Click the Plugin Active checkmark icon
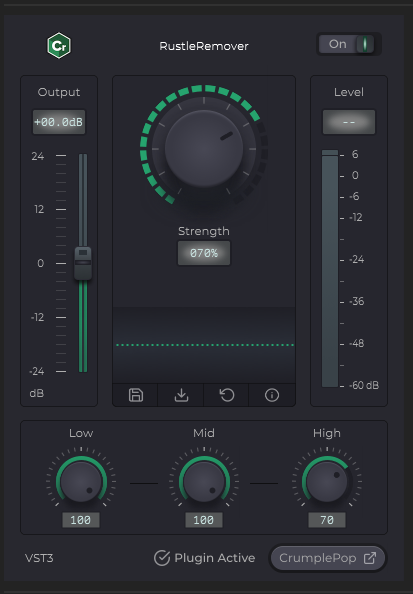Screen dimensions: 413x594 tap(162, 558)
